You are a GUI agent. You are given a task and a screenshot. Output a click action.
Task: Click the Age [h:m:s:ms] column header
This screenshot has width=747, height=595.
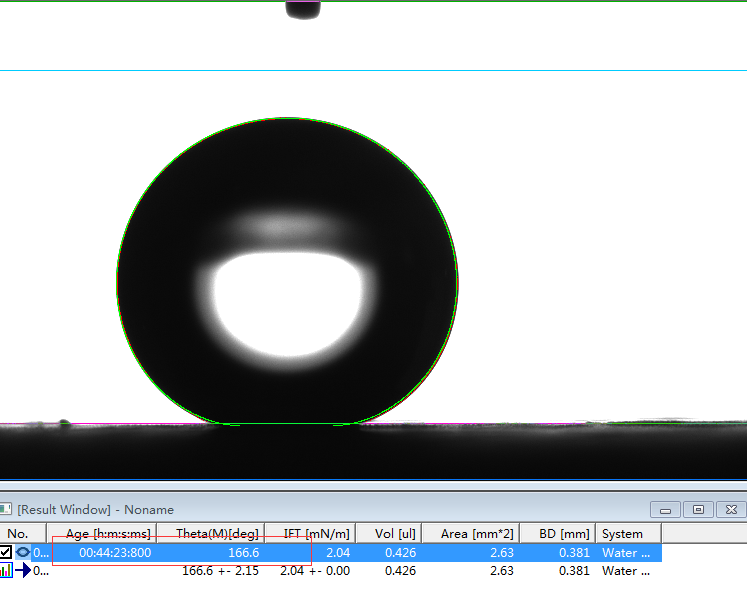[x=108, y=533]
